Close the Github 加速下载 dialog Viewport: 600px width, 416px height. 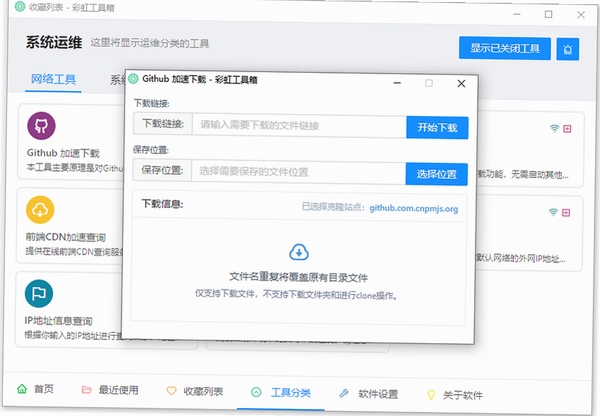pos(461,83)
